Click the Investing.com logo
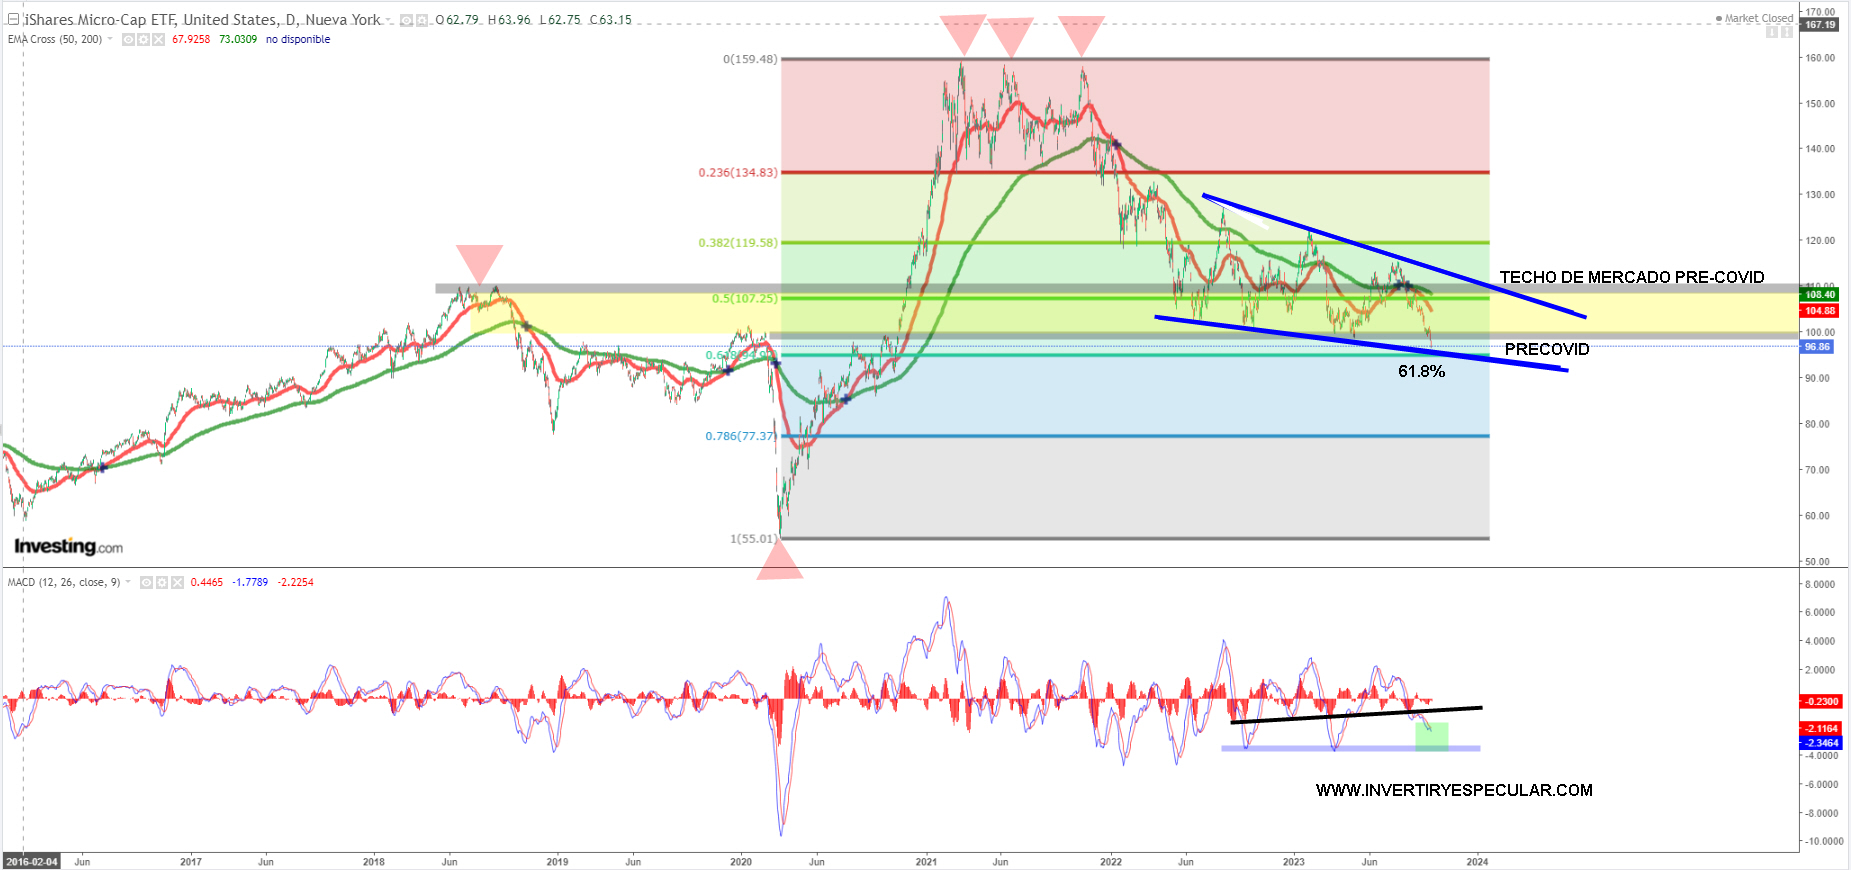This screenshot has width=1851, height=870. [68, 546]
